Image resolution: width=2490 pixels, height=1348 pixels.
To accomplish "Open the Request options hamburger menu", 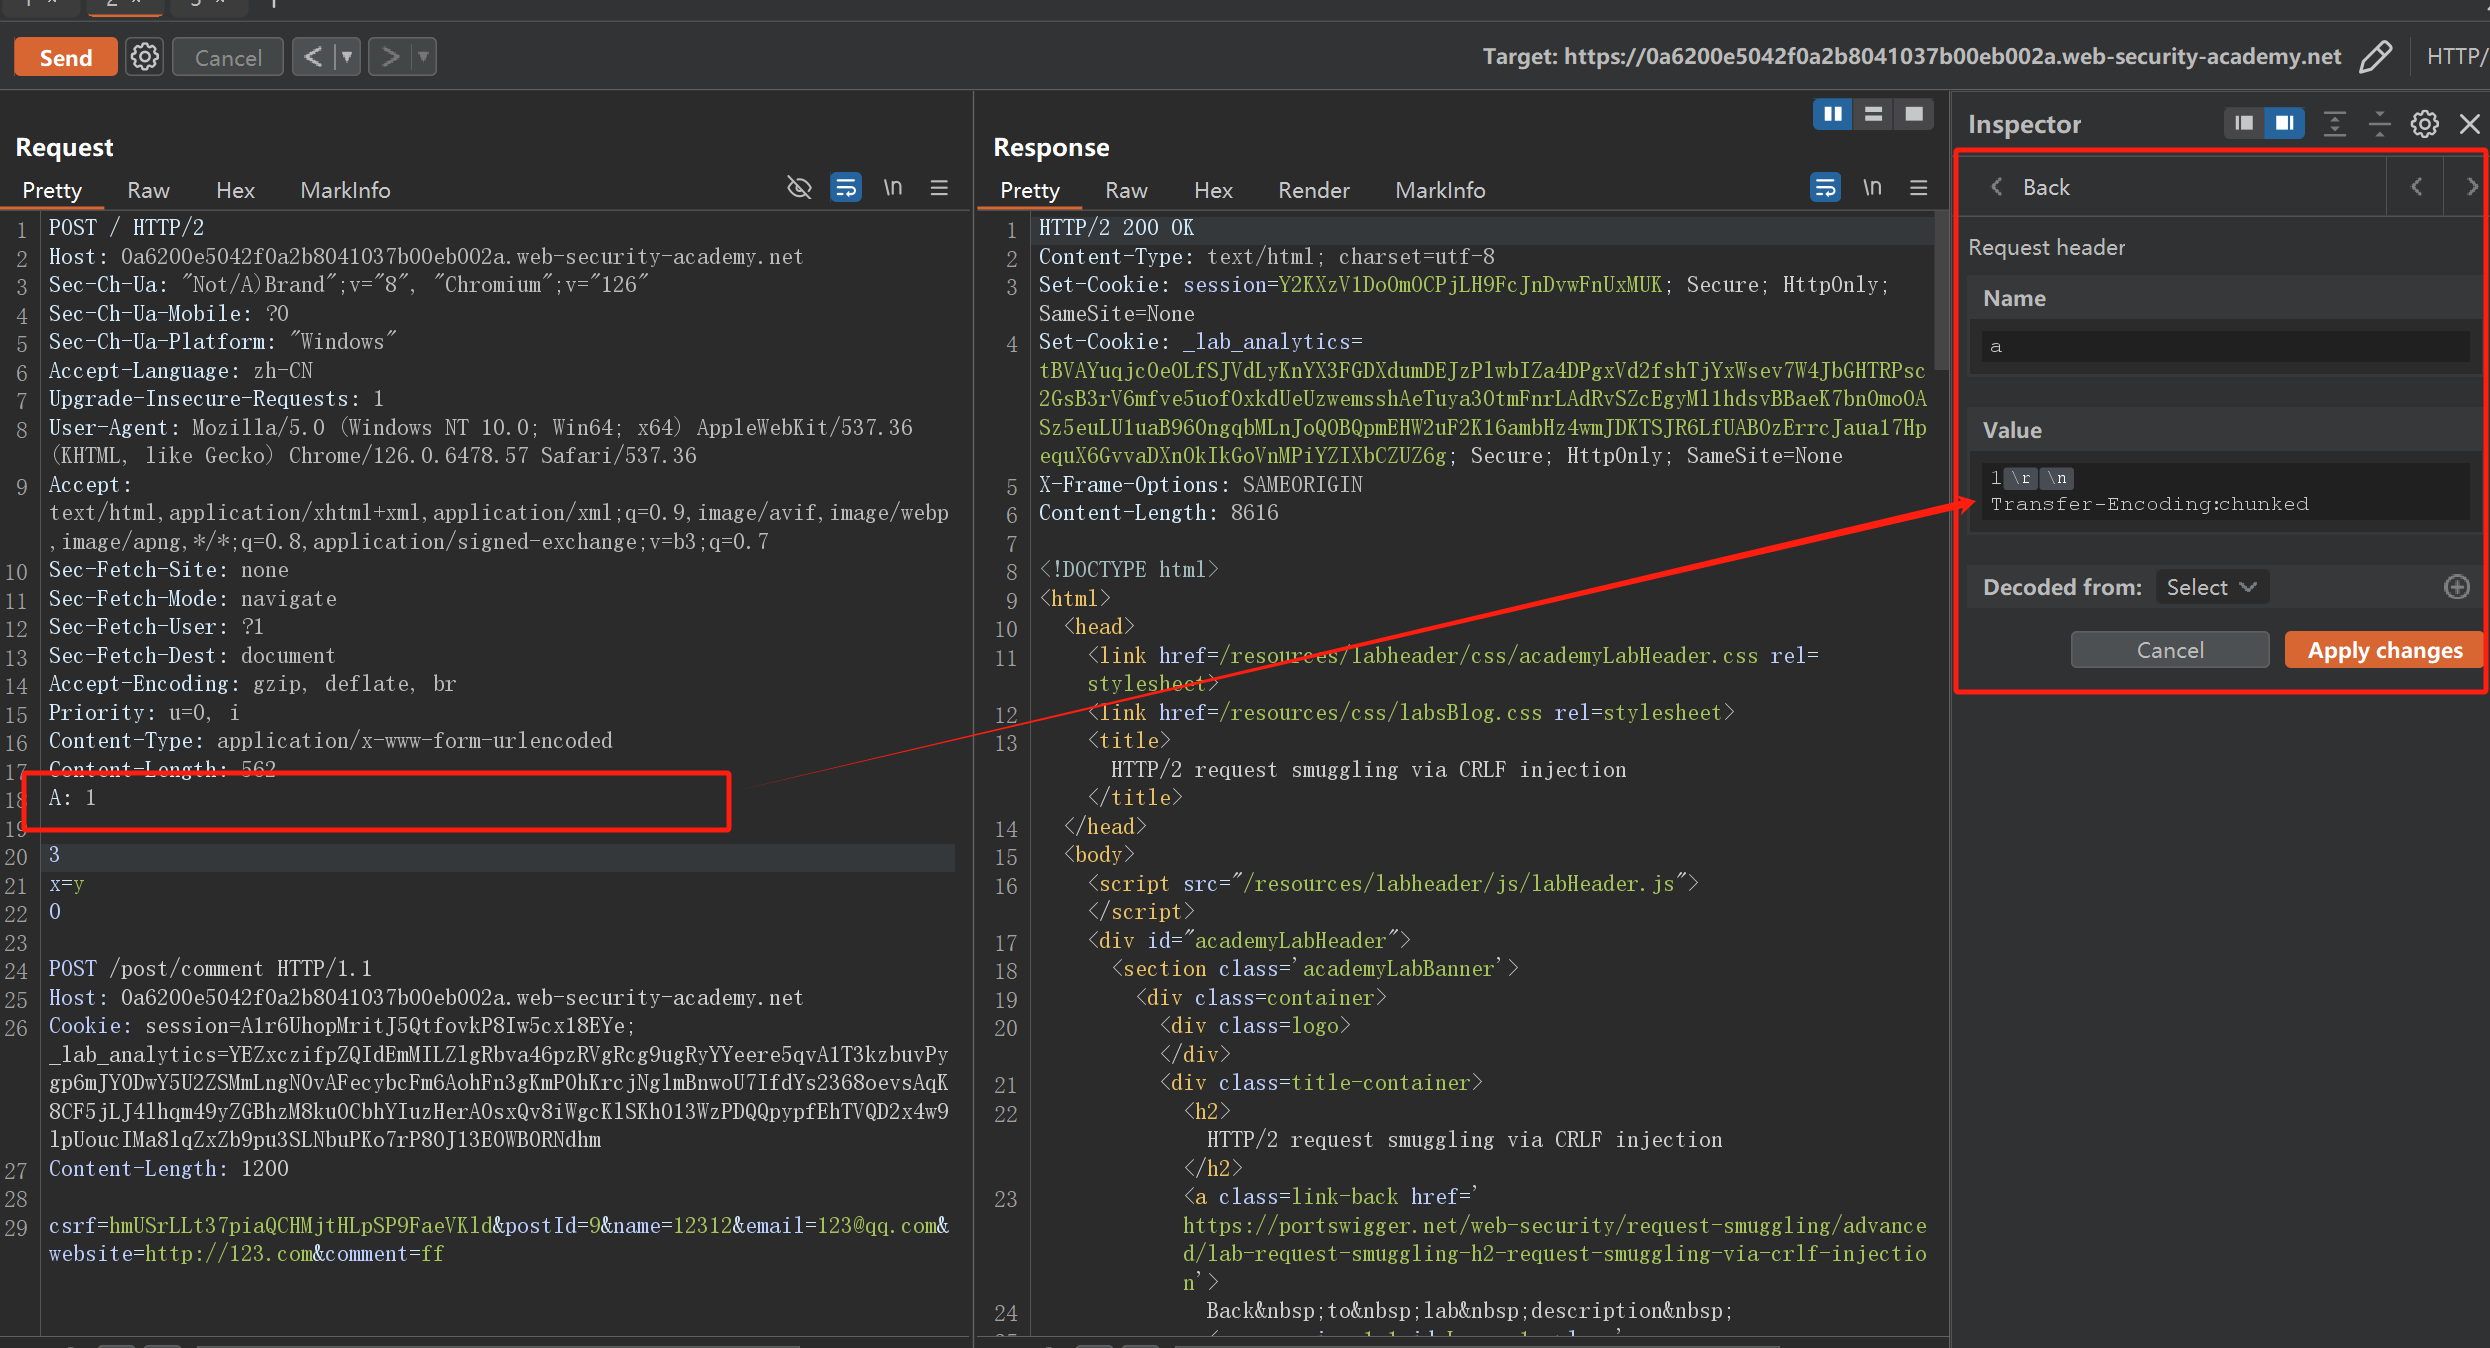I will coord(939,188).
